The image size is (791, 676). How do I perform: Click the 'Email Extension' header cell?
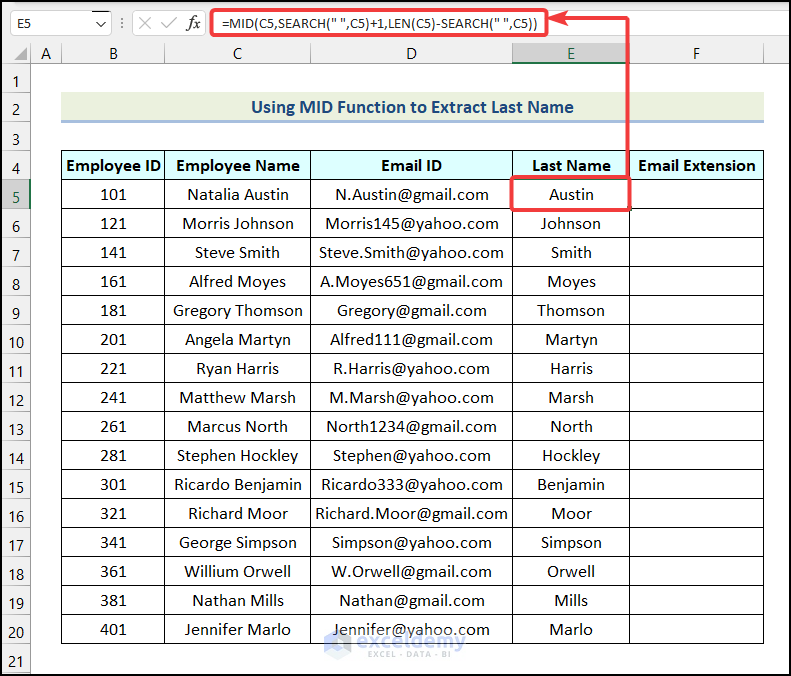point(696,165)
